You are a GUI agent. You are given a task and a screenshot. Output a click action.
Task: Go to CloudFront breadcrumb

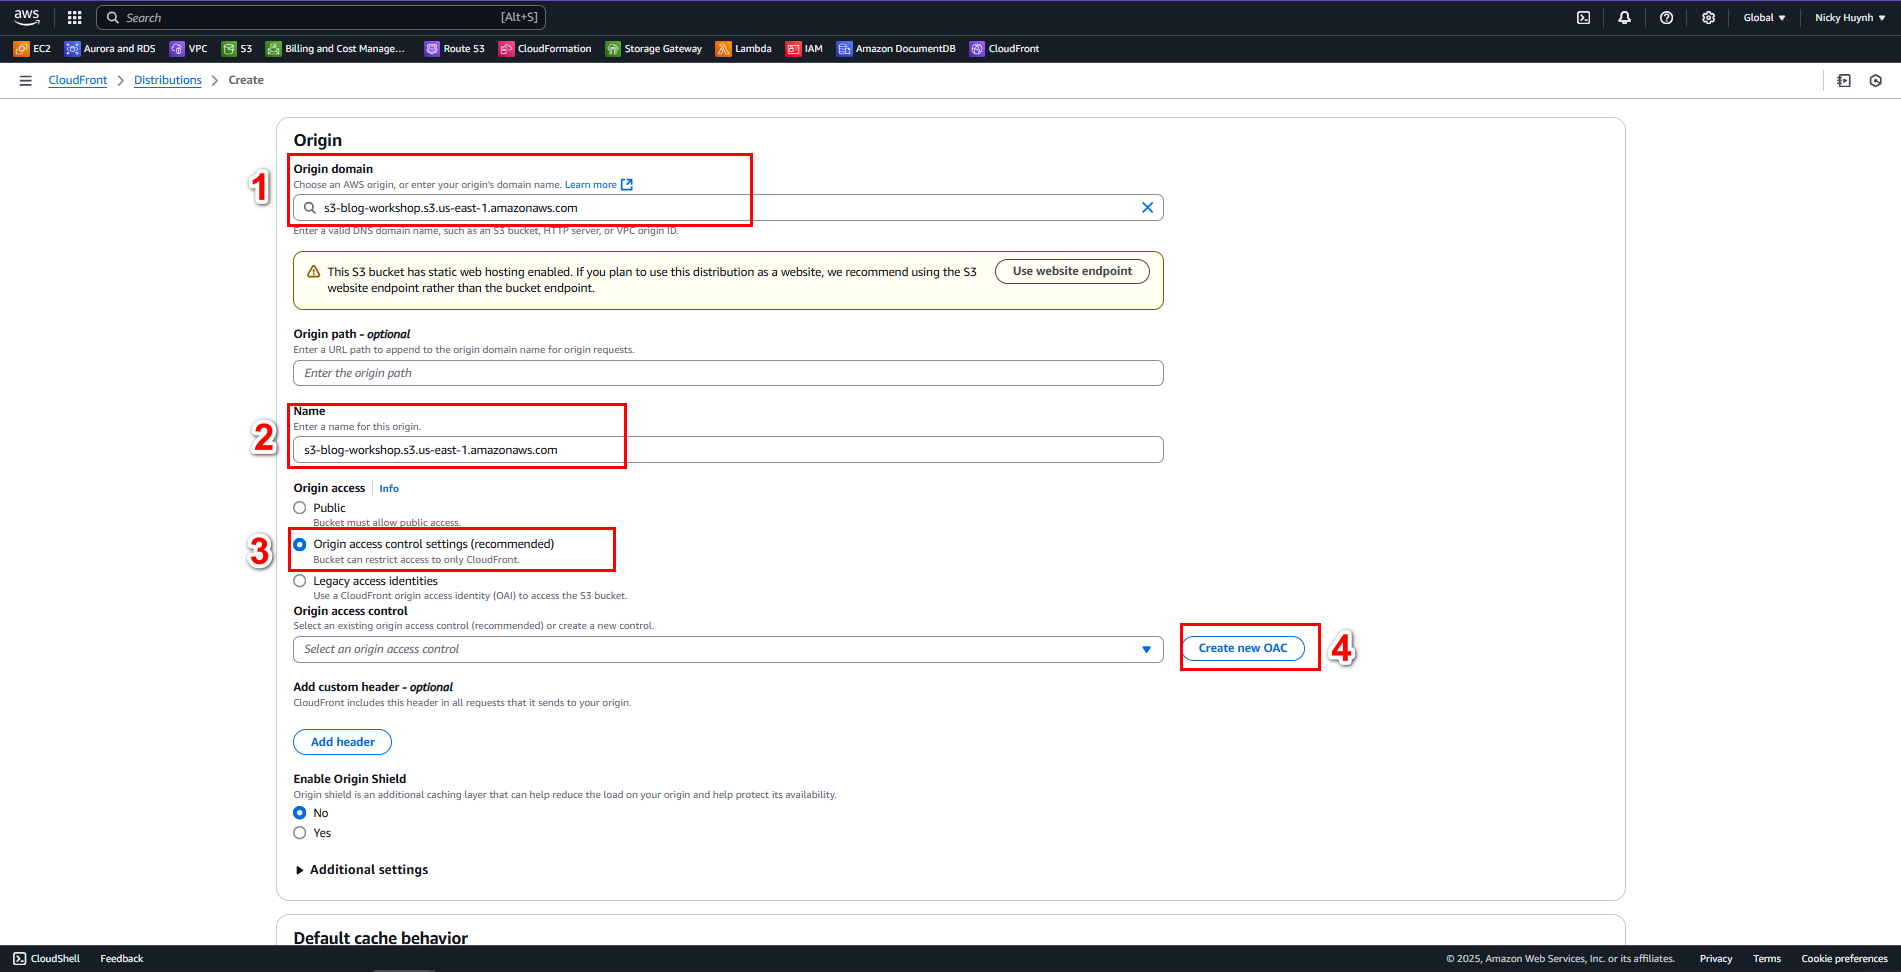pos(78,80)
